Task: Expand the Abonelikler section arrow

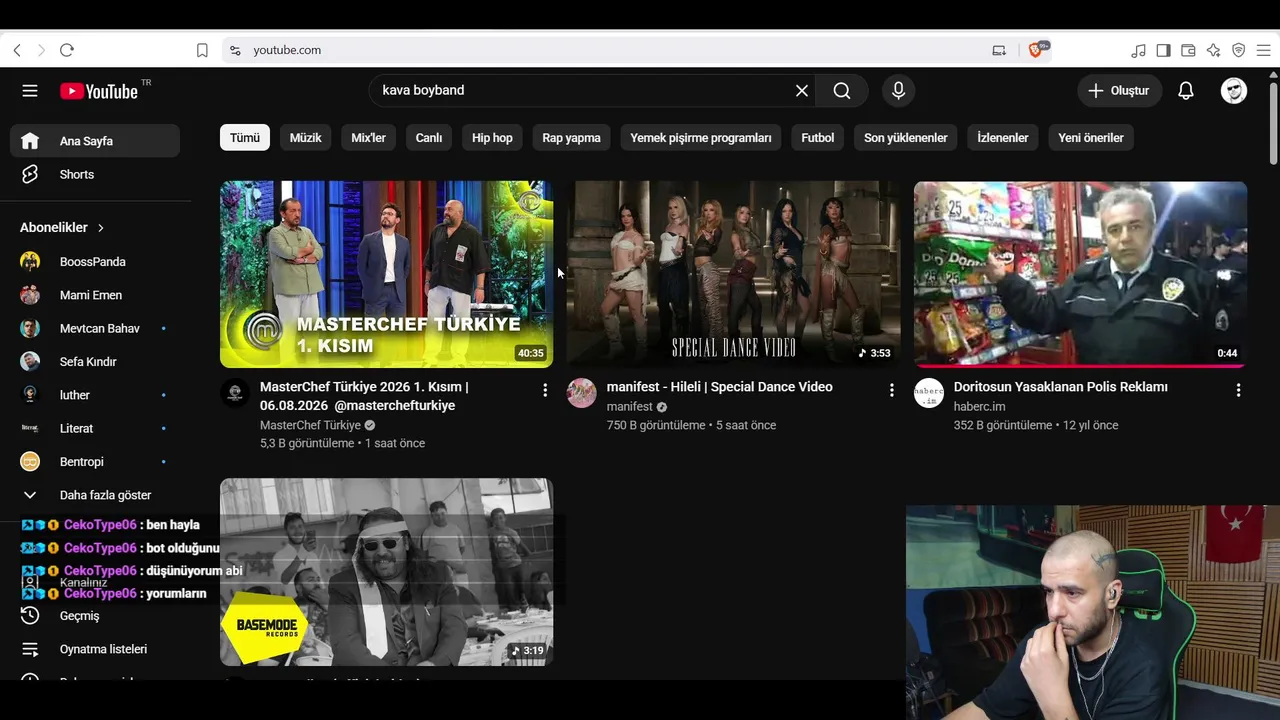Action: 101,228
